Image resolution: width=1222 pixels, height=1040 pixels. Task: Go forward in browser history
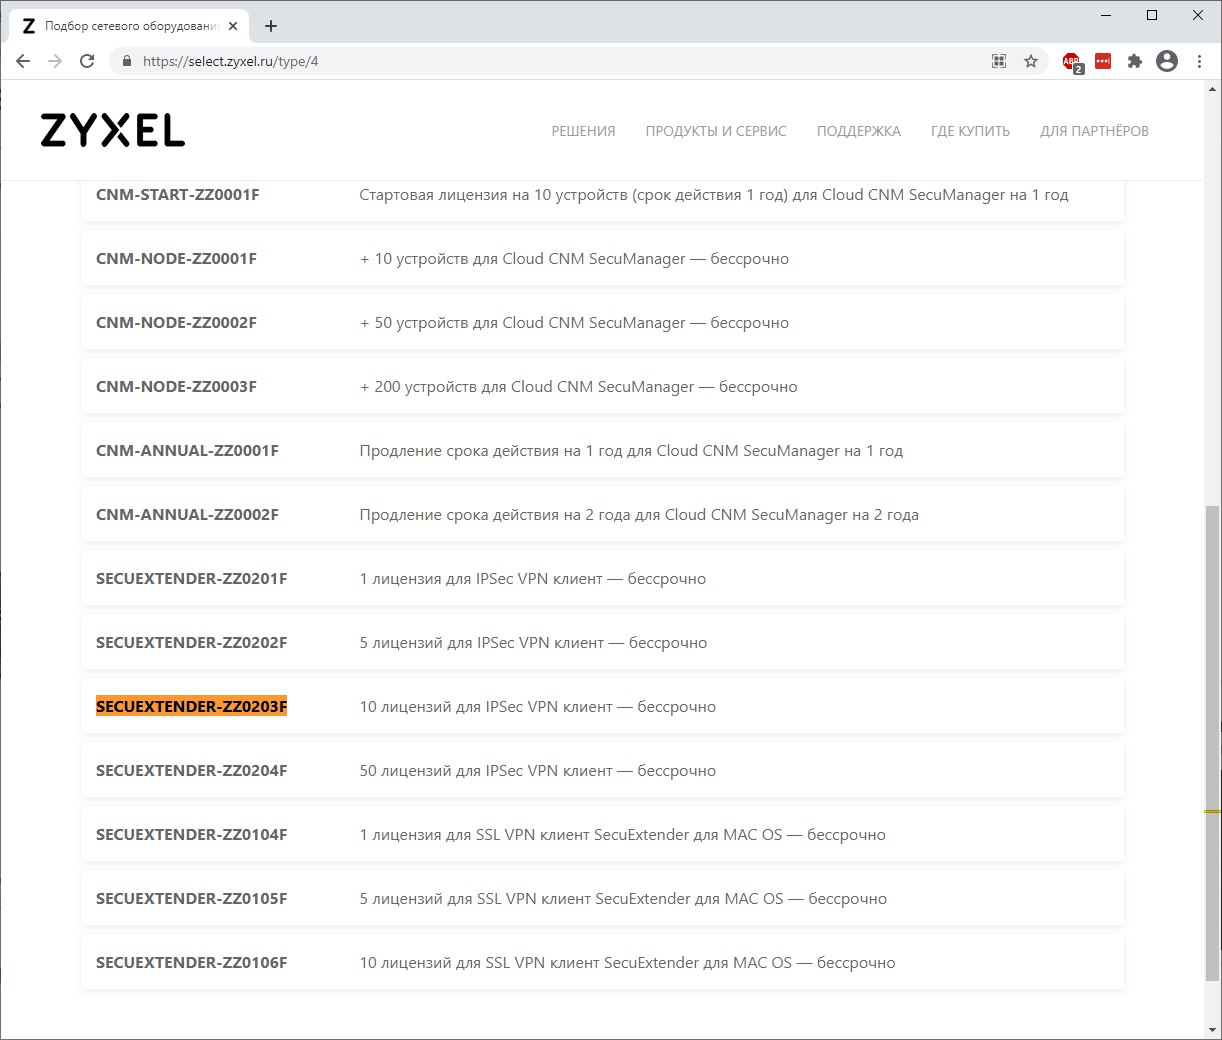55,61
